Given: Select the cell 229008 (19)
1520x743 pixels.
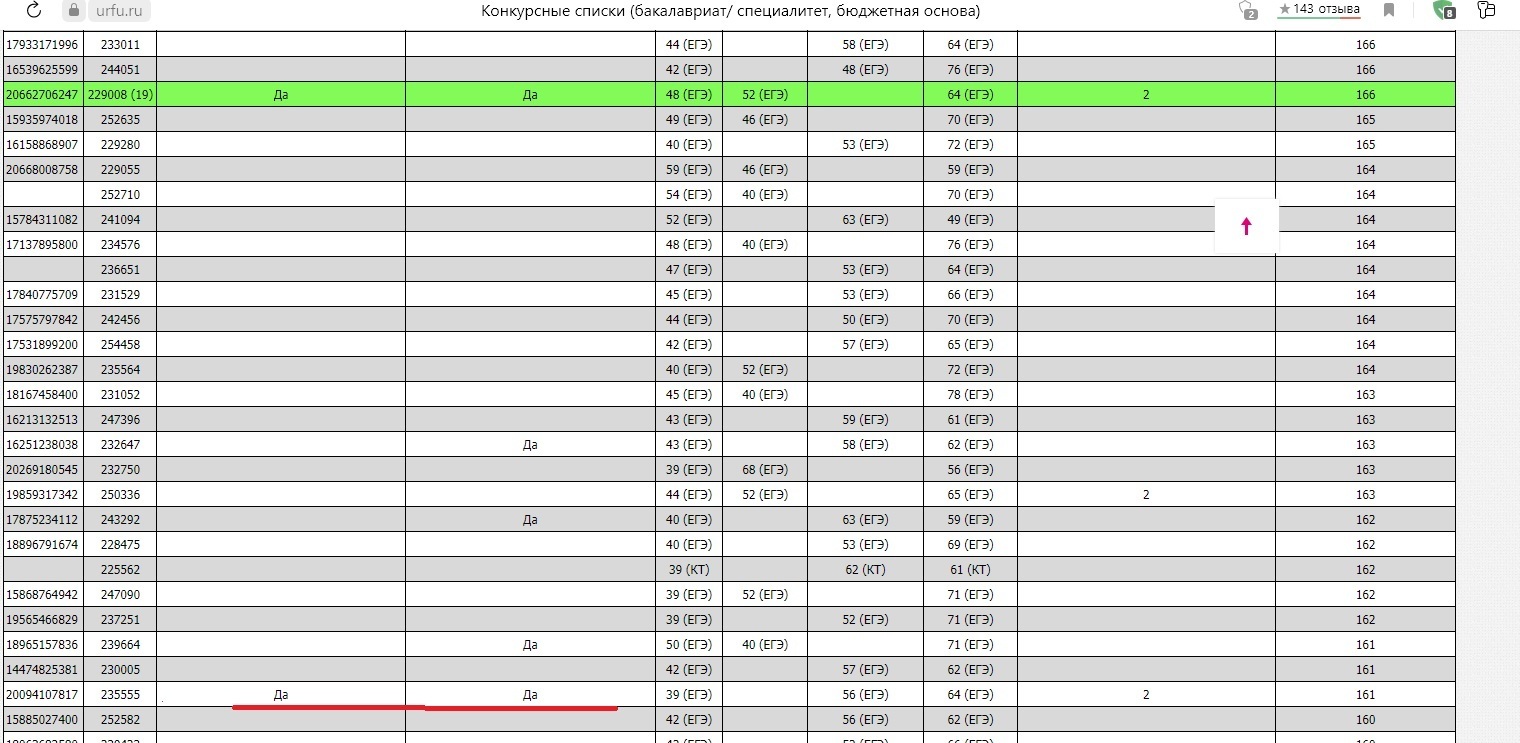Looking at the screenshot, I should click(x=120, y=95).
